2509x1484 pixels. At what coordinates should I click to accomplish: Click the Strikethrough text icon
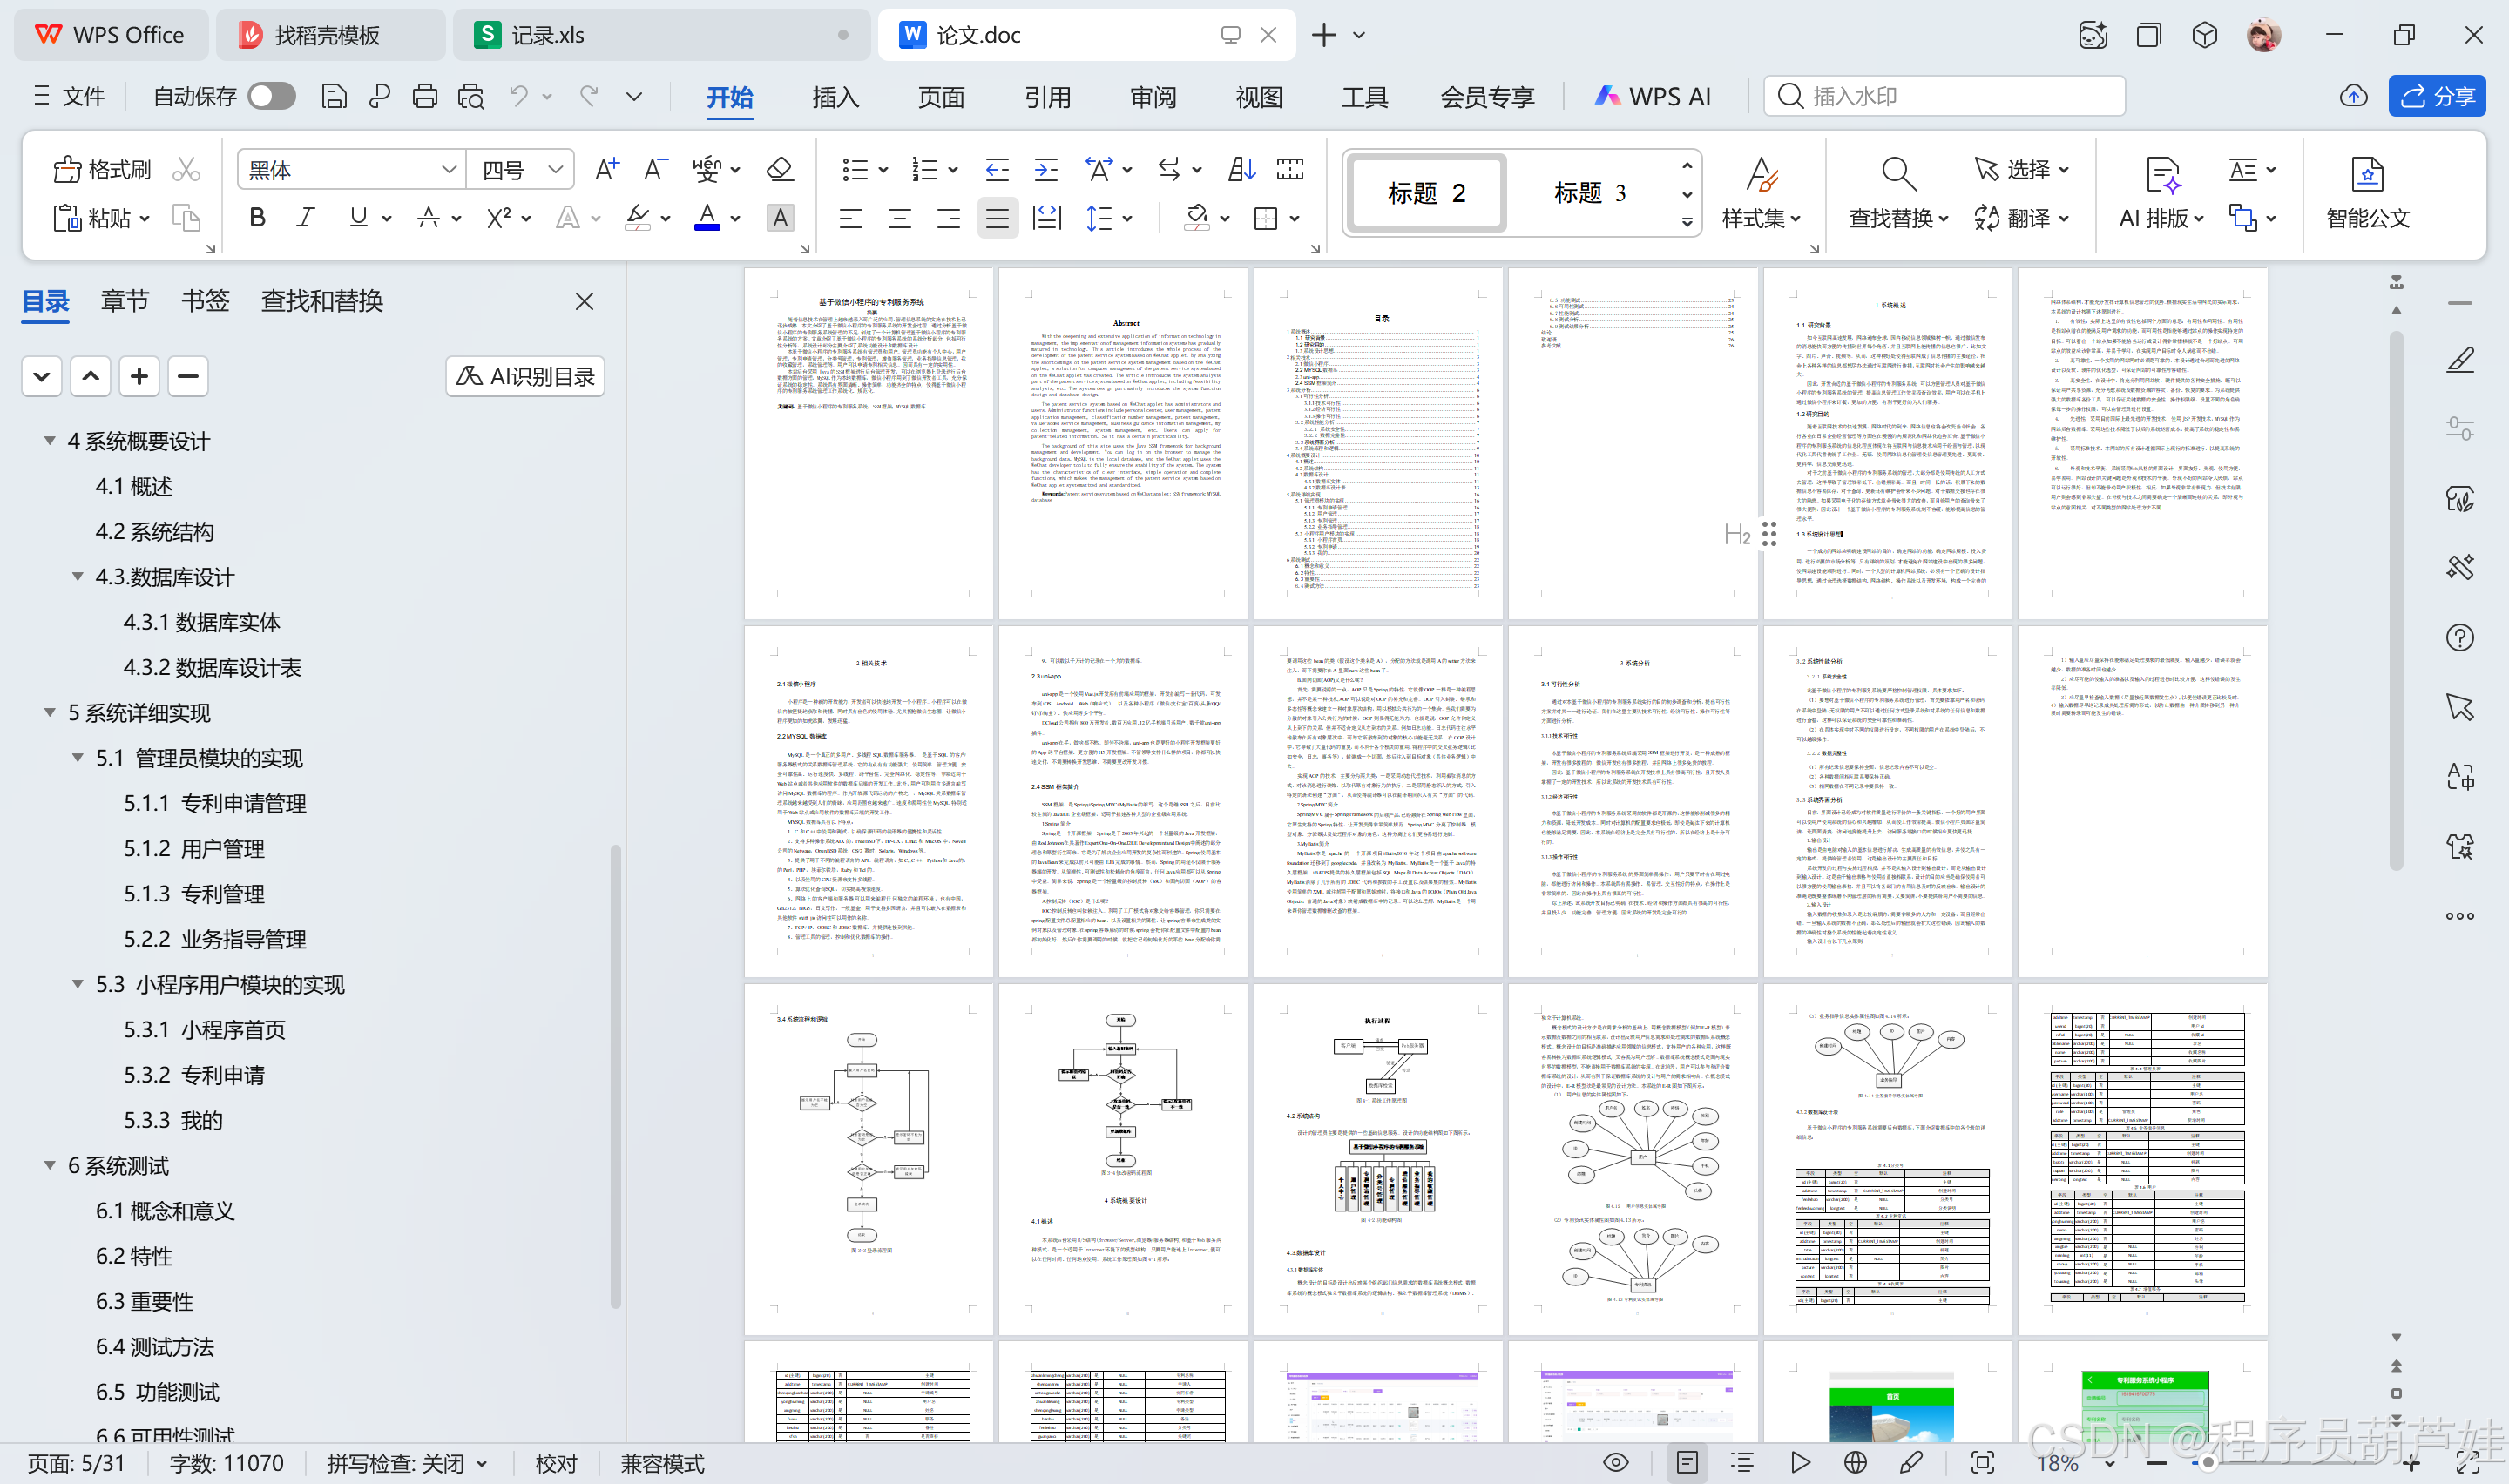[x=429, y=217]
